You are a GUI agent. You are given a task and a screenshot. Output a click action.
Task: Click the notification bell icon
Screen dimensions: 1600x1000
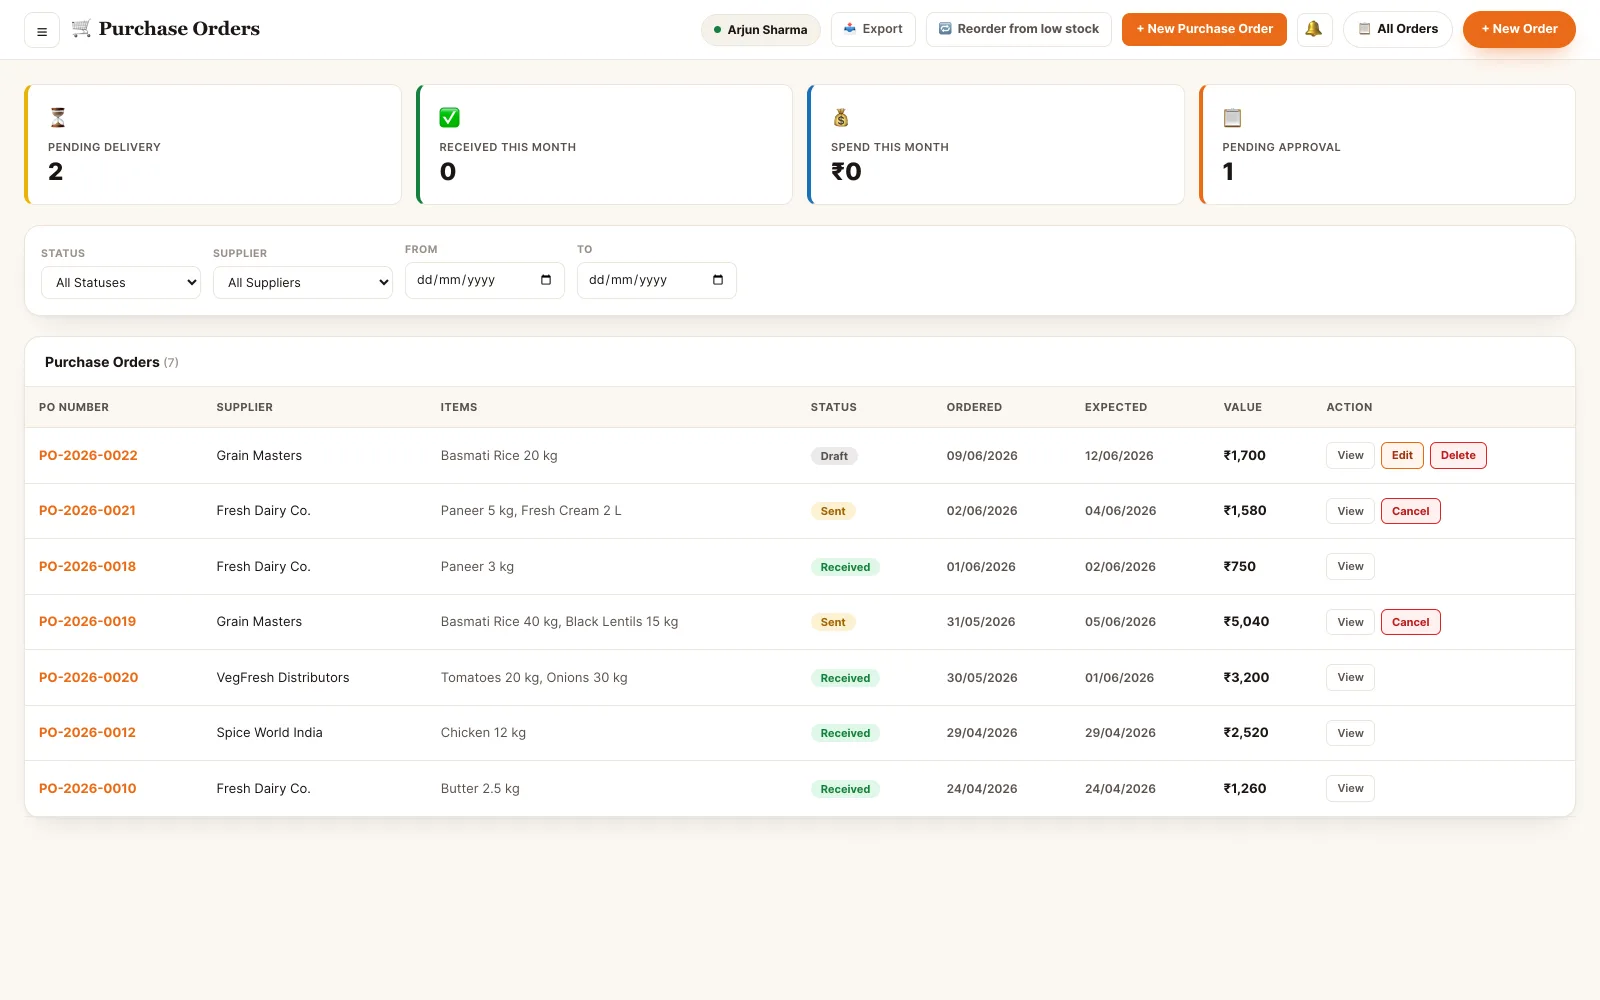(x=1314, y=29)
